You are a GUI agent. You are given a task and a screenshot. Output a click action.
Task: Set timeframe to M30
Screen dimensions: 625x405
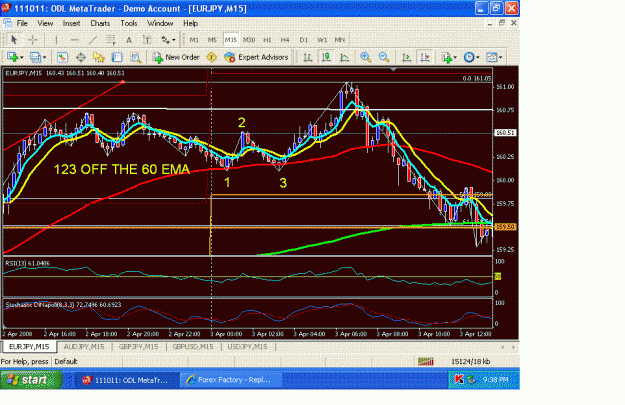[249, 39]
